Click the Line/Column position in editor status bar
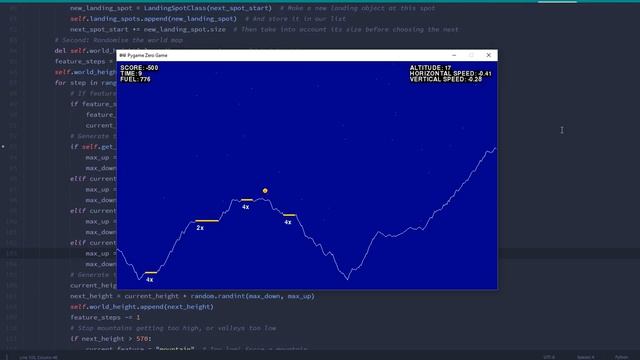The width and height of the screenshot is (640, 360). click(38, 357)
